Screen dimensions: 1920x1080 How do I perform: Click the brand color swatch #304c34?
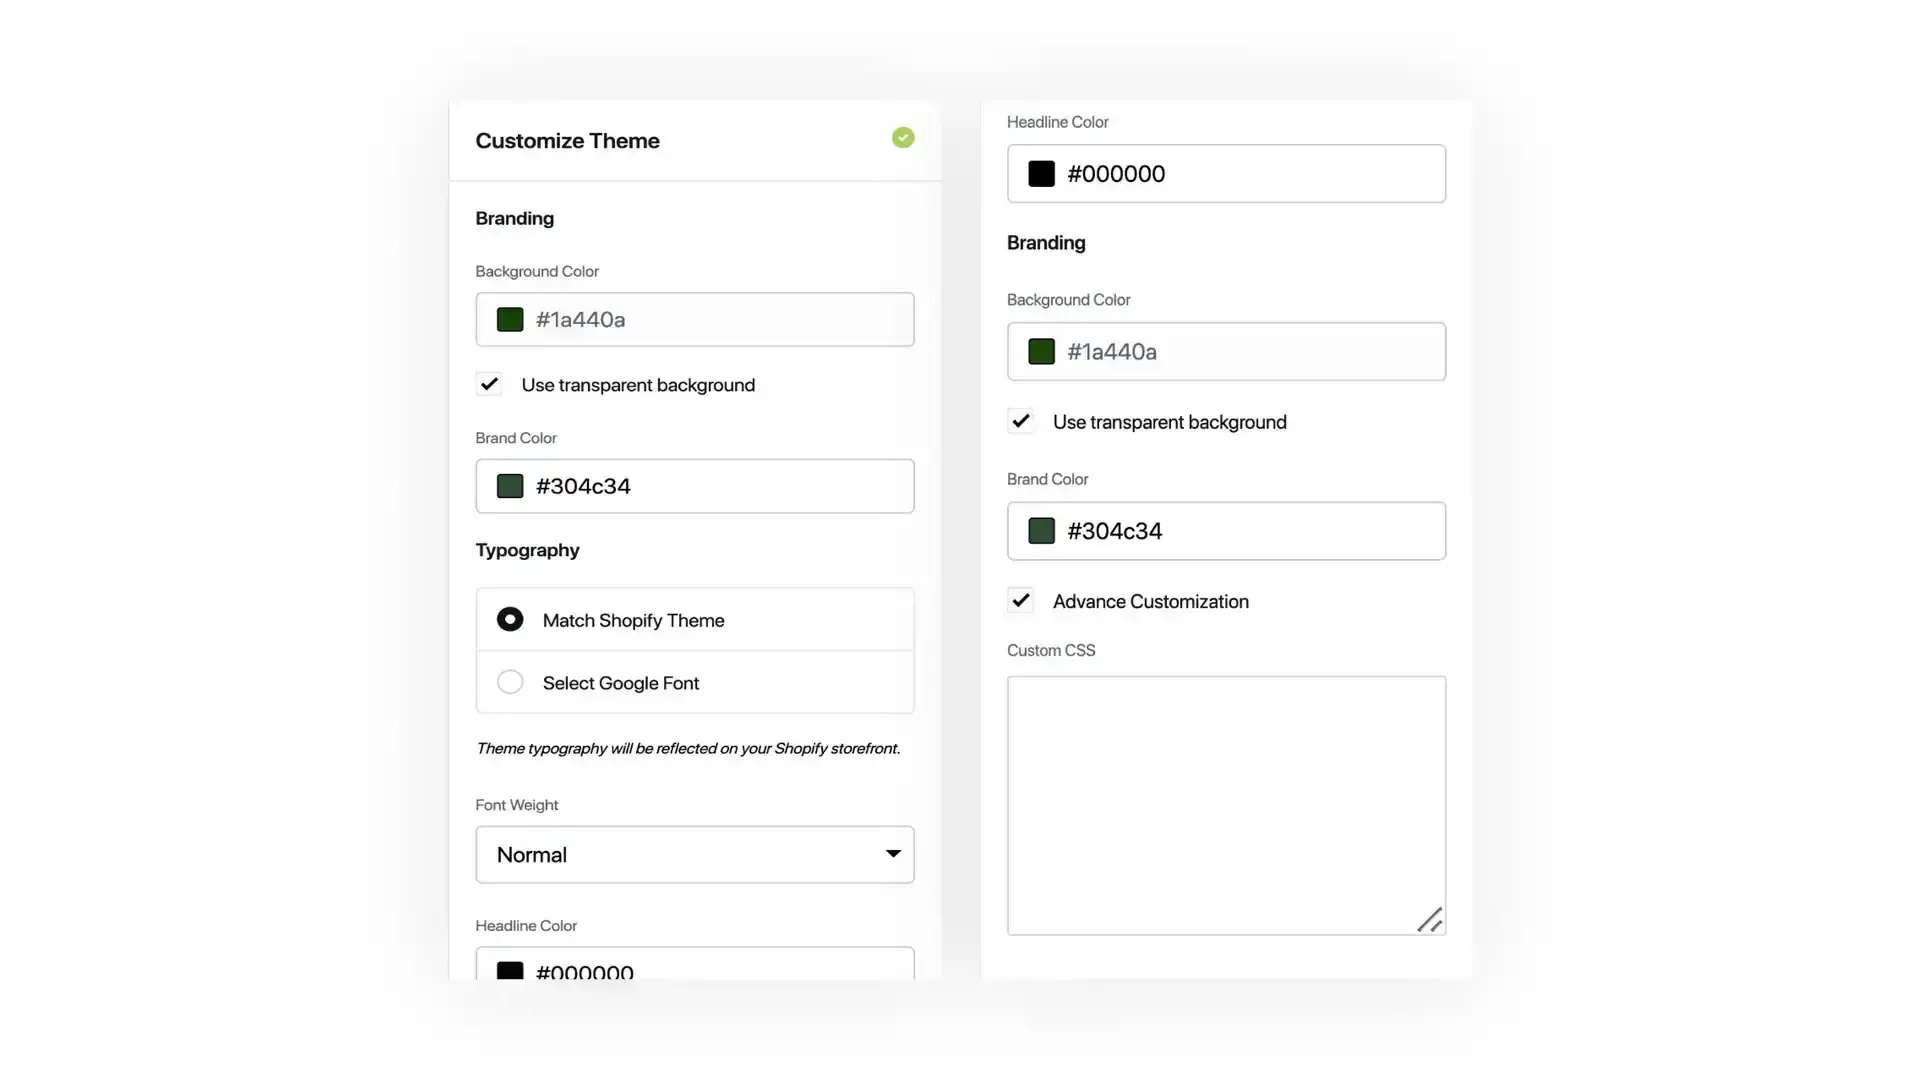(x=509, y=485)
